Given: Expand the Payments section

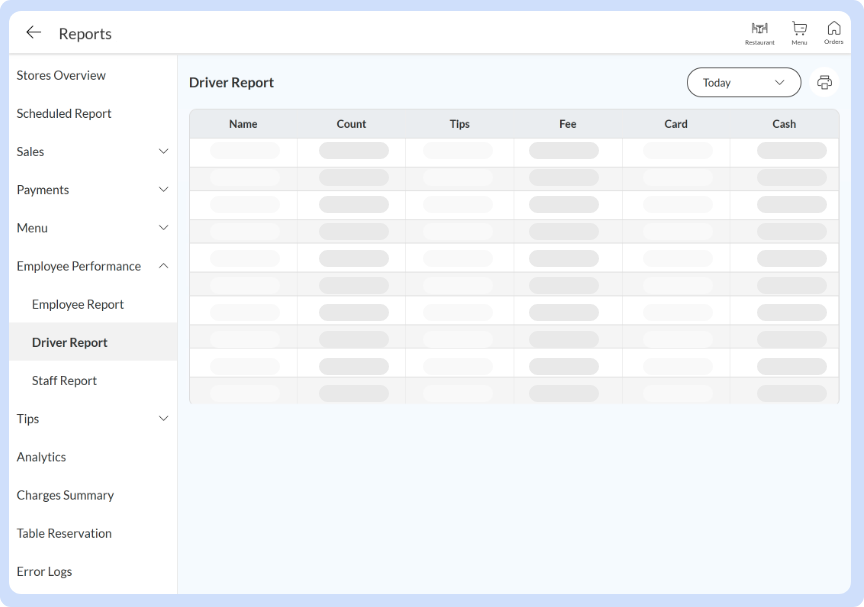Looking at the screenshot, I should (x=164, y=190).
